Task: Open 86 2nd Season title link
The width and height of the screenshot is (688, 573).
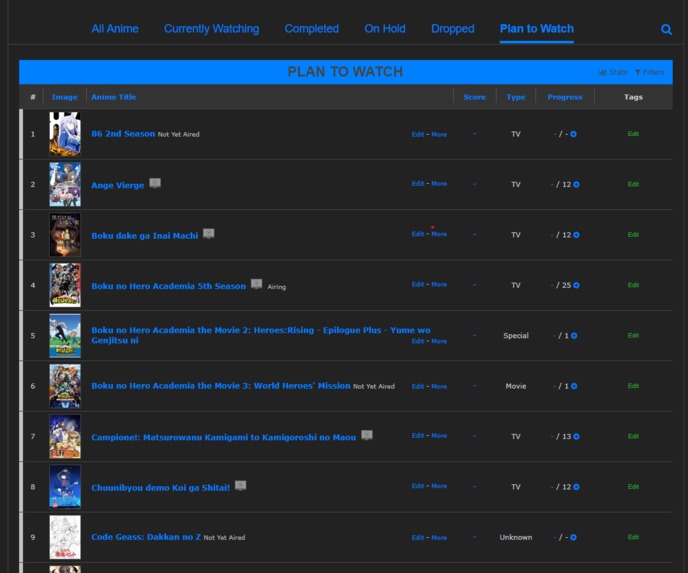Action: [x=123, y=134]
